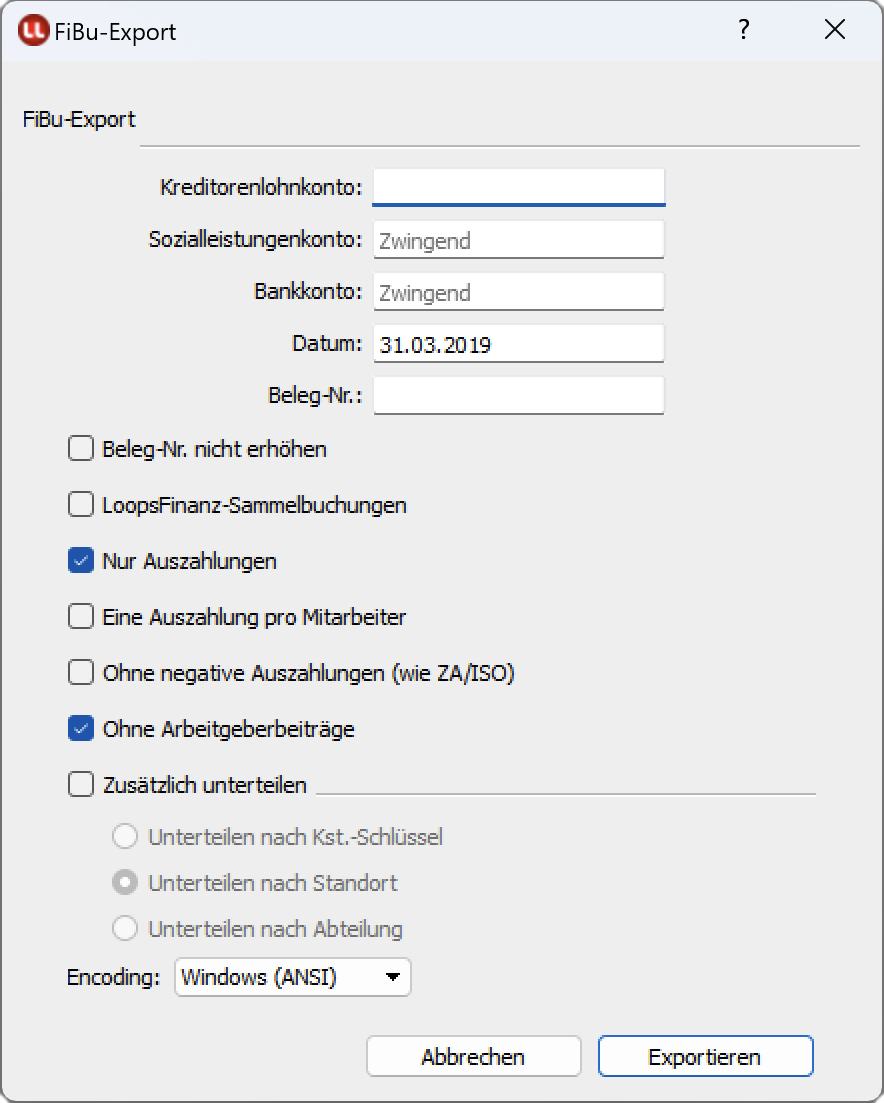
Task: Enable LoopsFinanz-Sammelbuchungen option
Action: pyautogui.click(x=80, y=504)
